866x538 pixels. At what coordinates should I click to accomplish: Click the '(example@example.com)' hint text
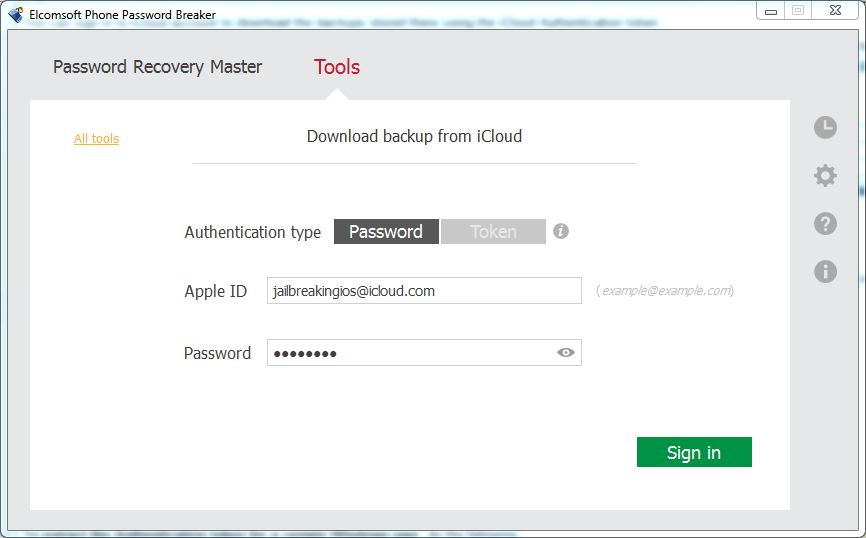(x=665, y=291)
